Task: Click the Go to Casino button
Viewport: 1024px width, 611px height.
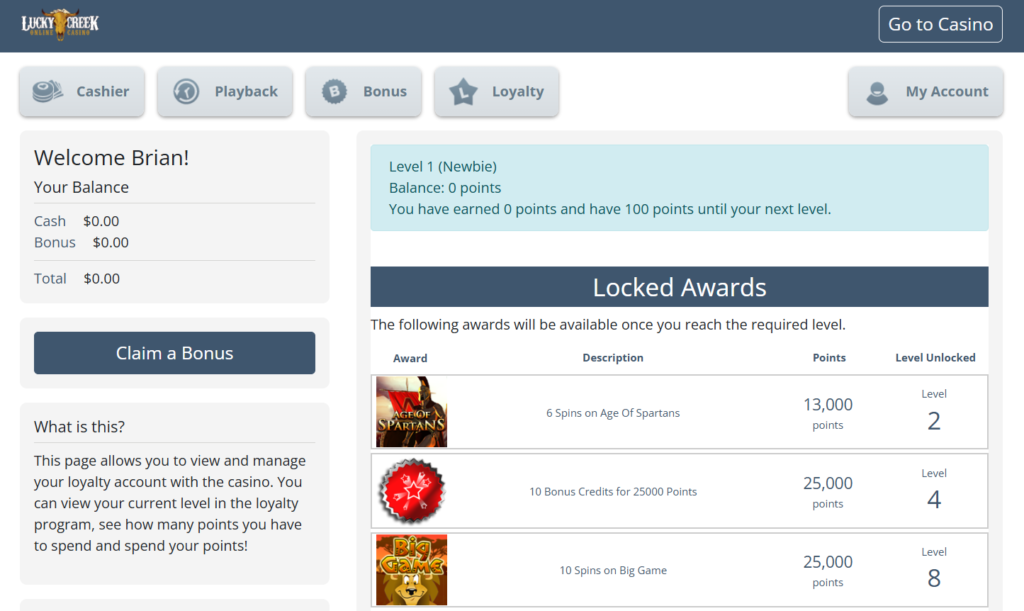Action: pos(940,24)
